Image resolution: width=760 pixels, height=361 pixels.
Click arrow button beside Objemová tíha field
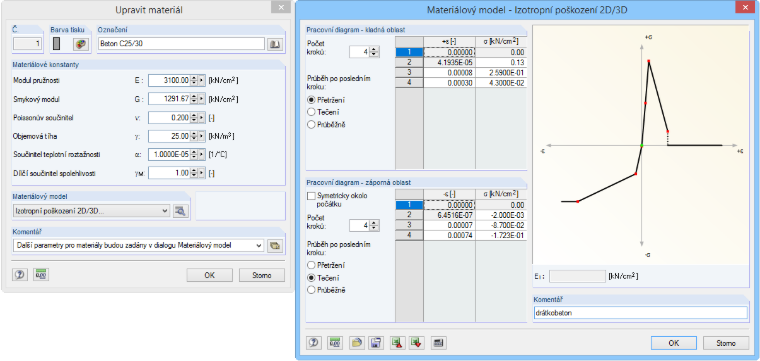(x=202, y=136)
